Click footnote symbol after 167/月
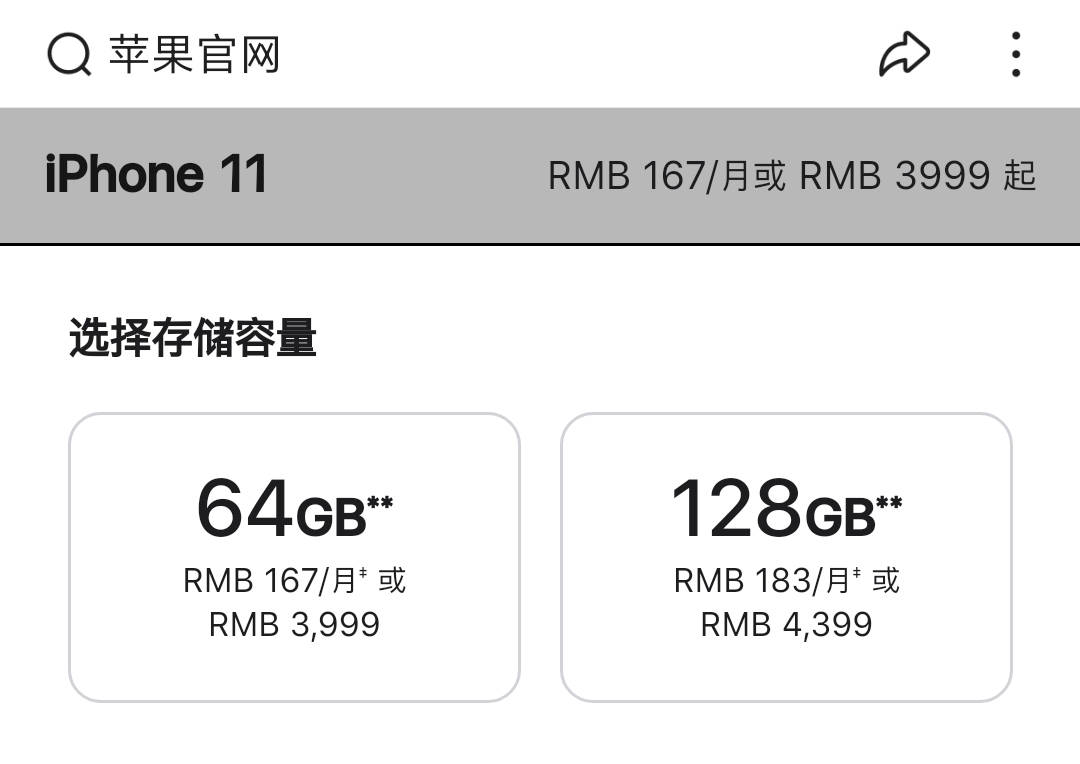 coord(363,572)
